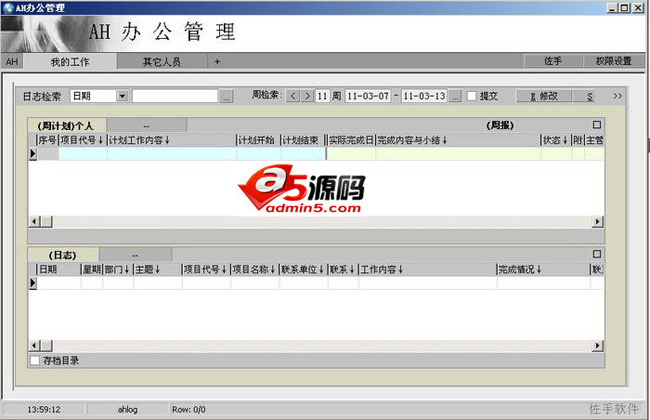Click the planned work content cell
650x420 pixels.
(x=172, y=154)
